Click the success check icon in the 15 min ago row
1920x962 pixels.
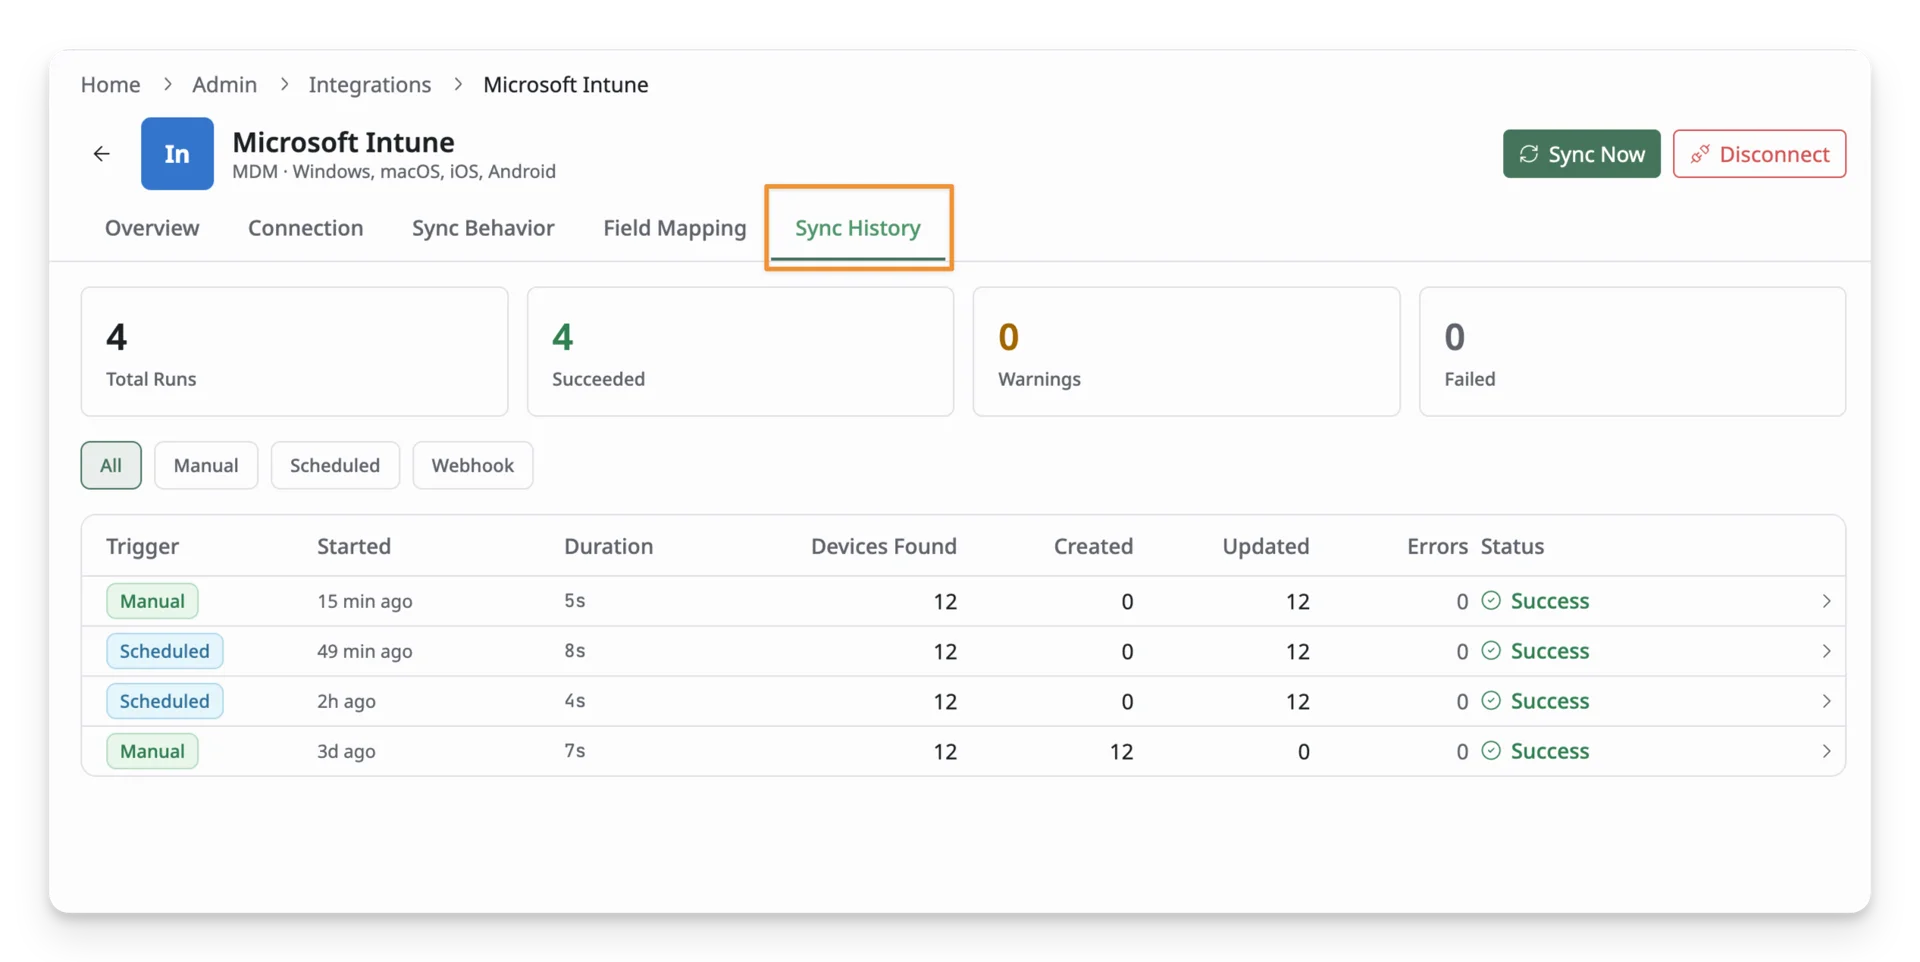click(1490, 601)
